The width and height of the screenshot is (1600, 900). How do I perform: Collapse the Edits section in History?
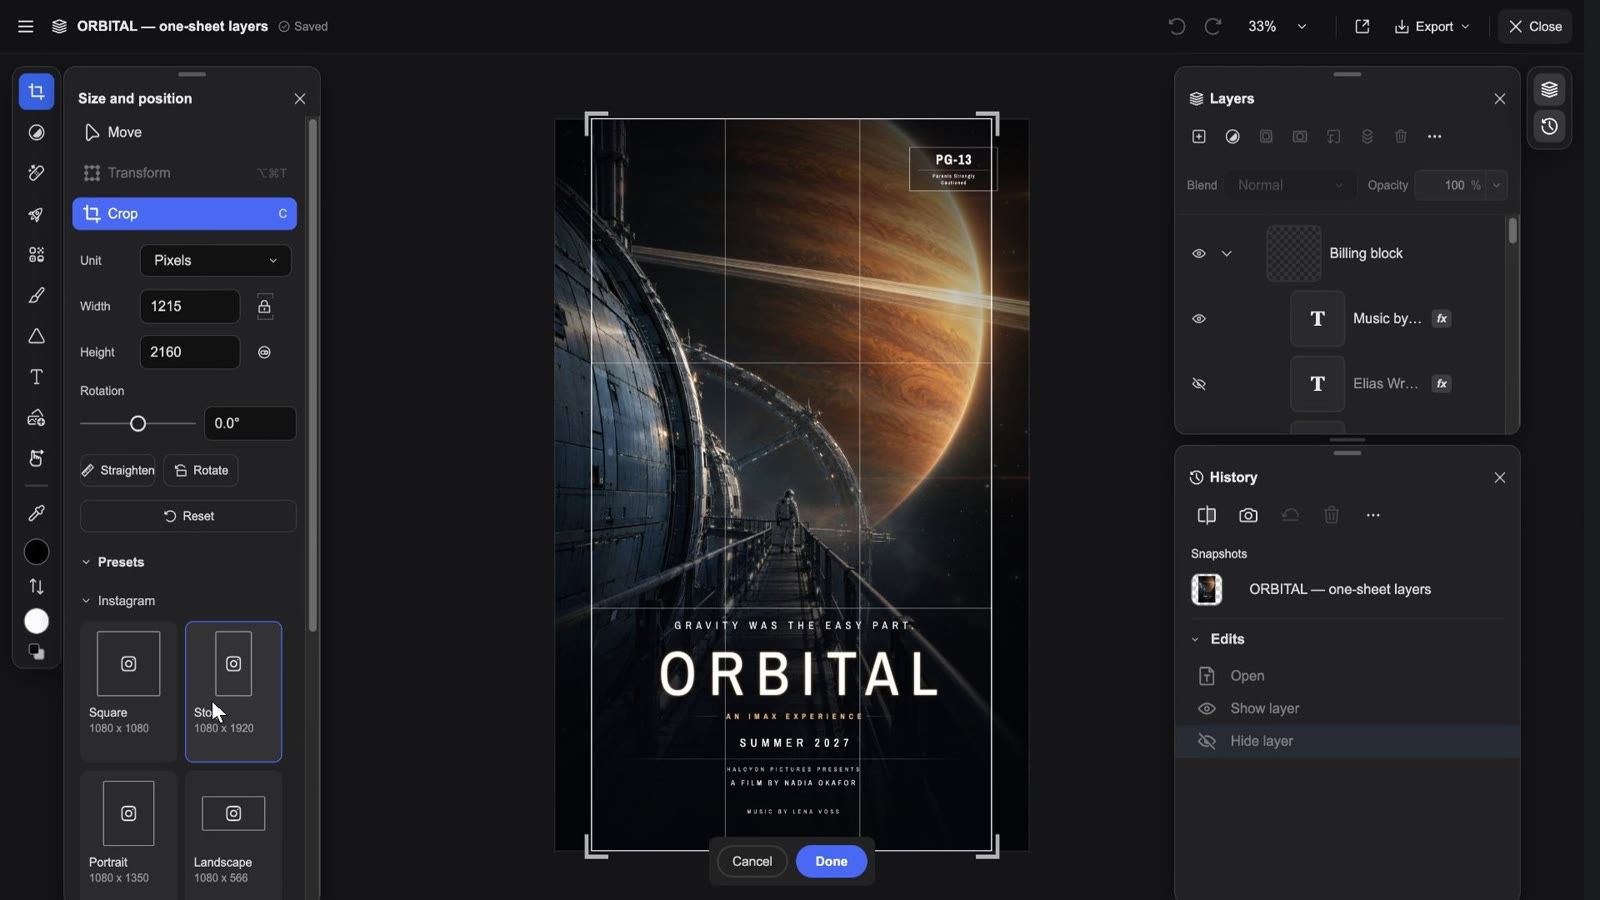[x=1195, y=639]
